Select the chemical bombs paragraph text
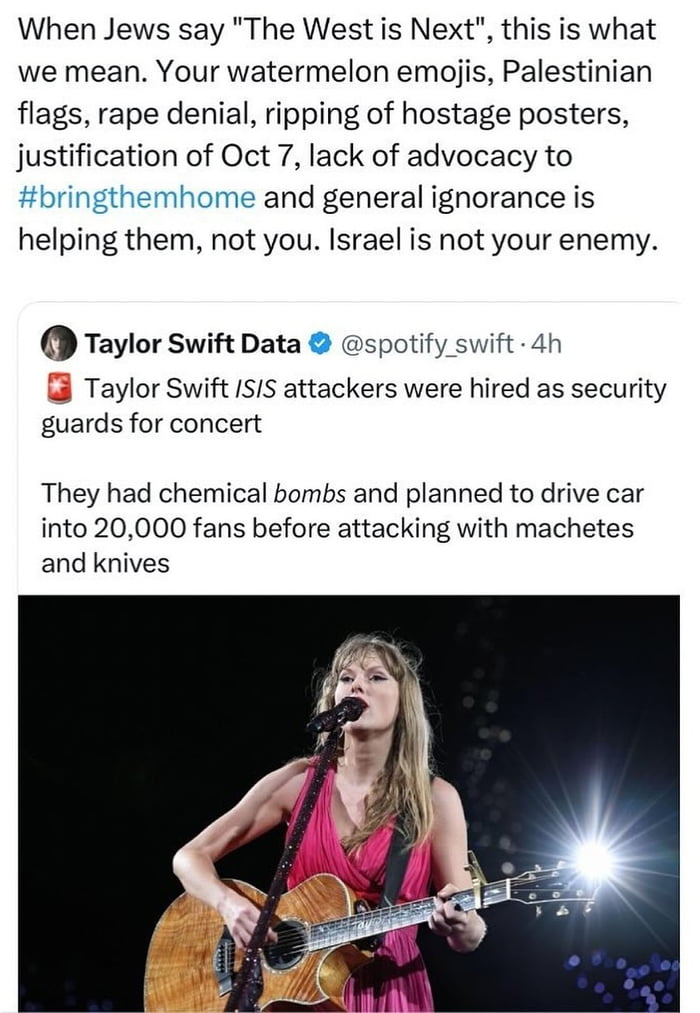The width and height of the screenshot is (700, 1013). (x=340, y=527)
